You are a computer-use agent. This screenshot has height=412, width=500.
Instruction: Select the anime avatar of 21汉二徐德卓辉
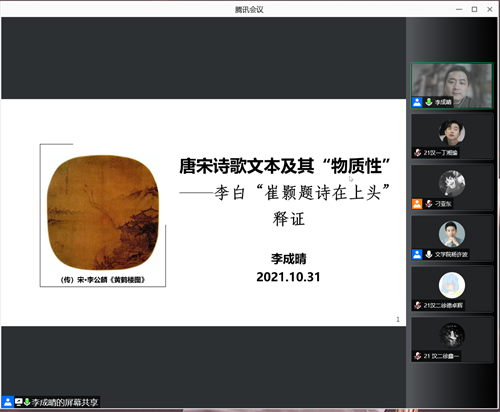[x=452, y=285]
